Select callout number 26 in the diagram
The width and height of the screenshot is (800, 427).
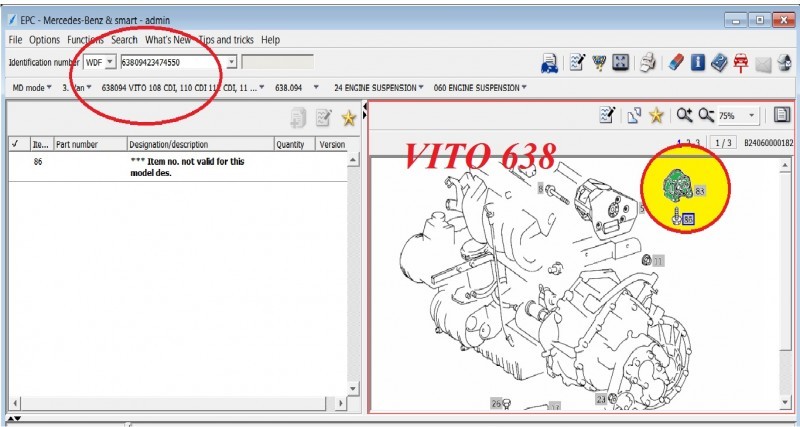[496, 404]
